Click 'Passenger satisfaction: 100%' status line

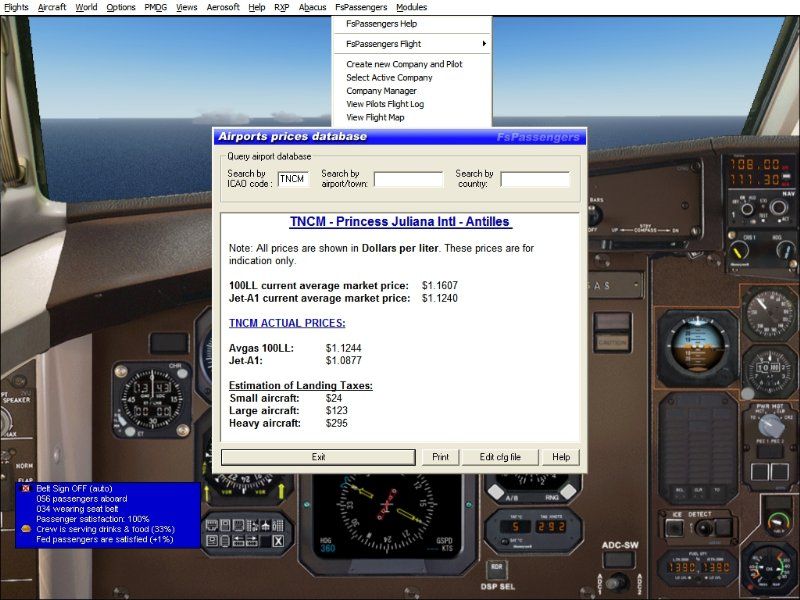point(92,519)
